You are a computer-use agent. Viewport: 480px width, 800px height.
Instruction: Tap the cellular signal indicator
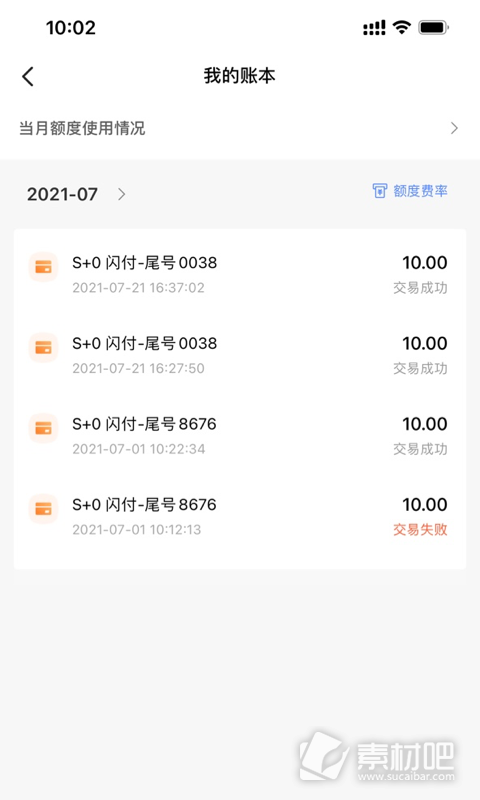[x=374, y=28]
